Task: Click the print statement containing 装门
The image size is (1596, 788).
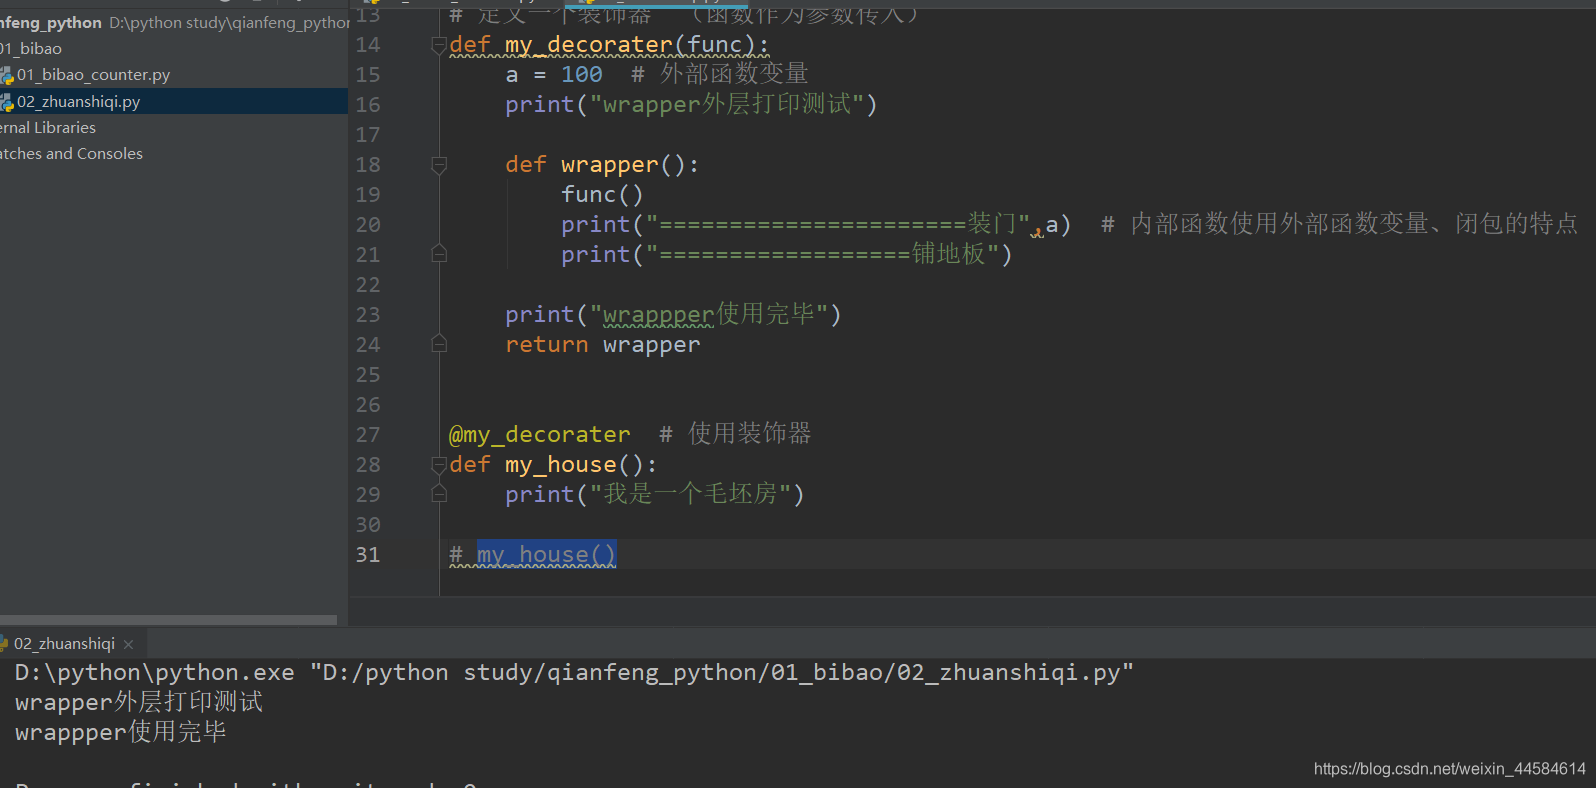Action: coord(816,225)
